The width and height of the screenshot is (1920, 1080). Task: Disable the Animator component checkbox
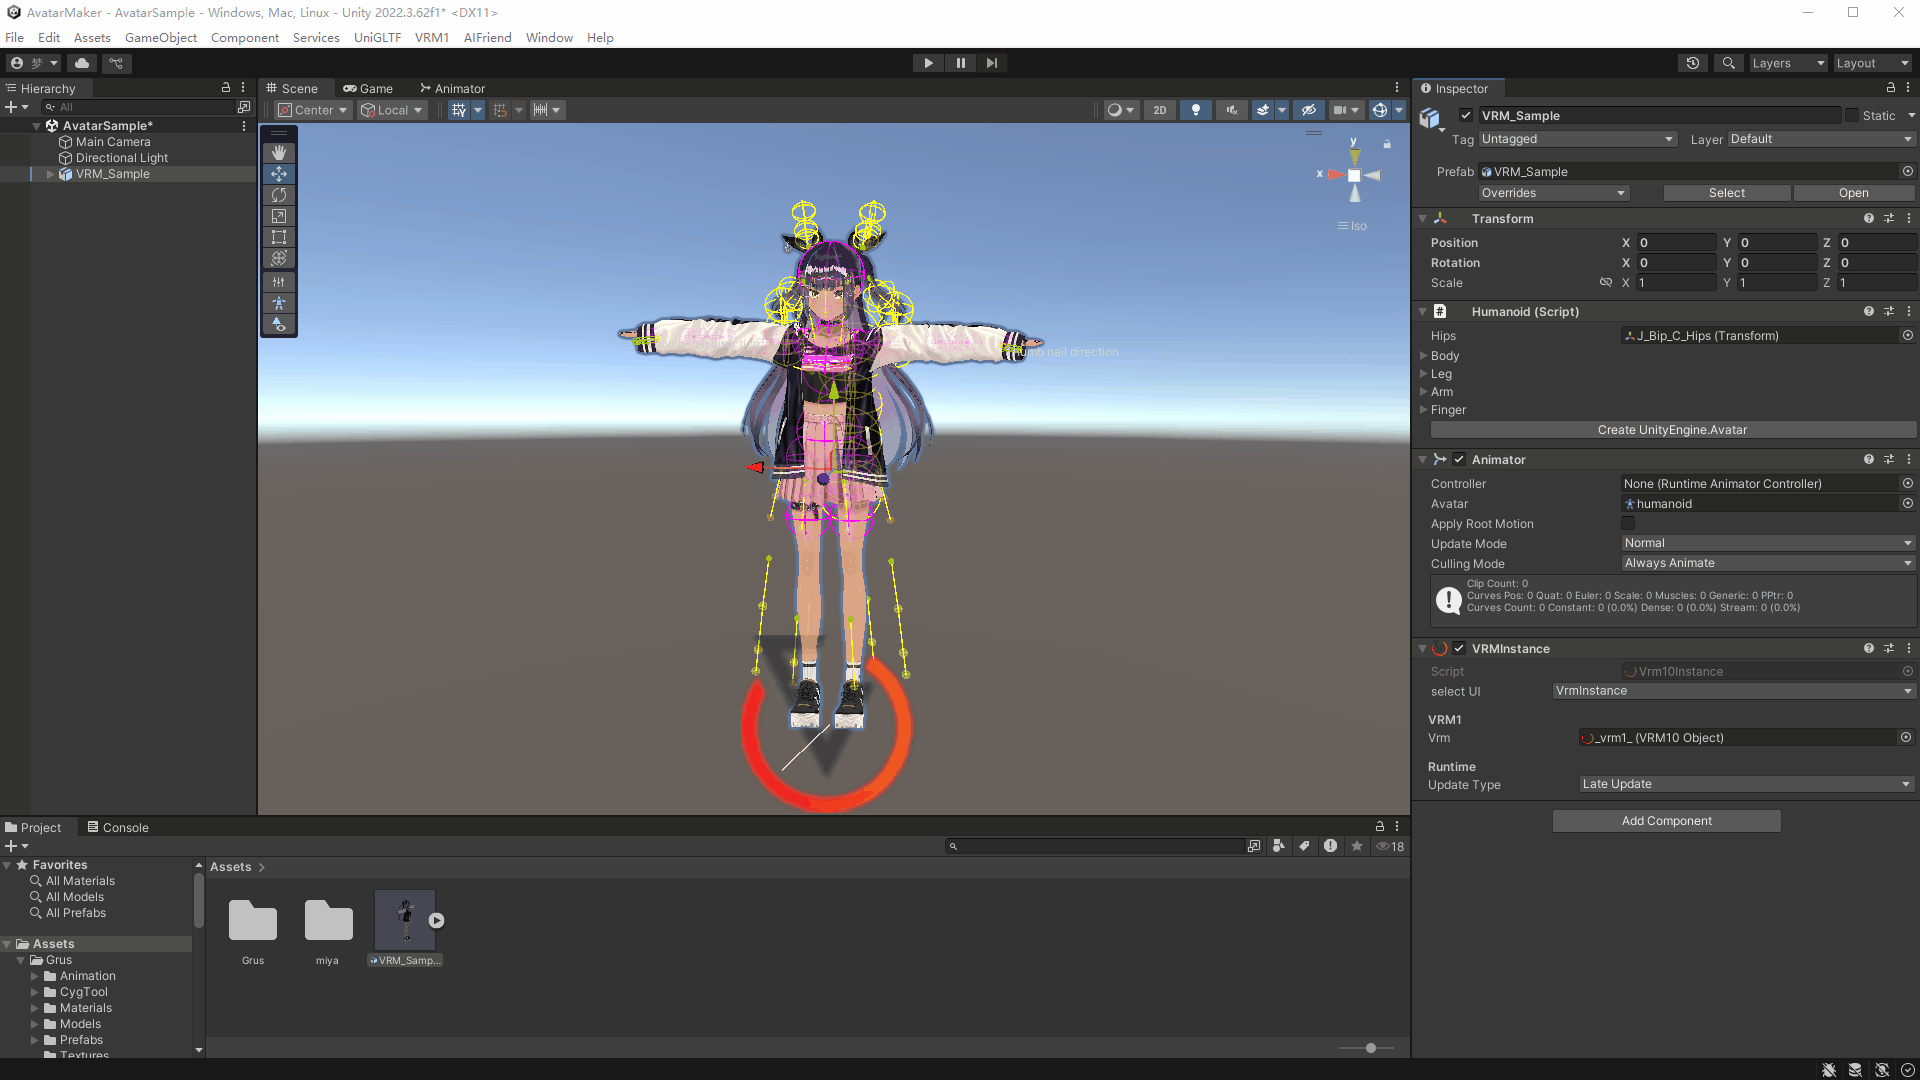click(1459, 460)
